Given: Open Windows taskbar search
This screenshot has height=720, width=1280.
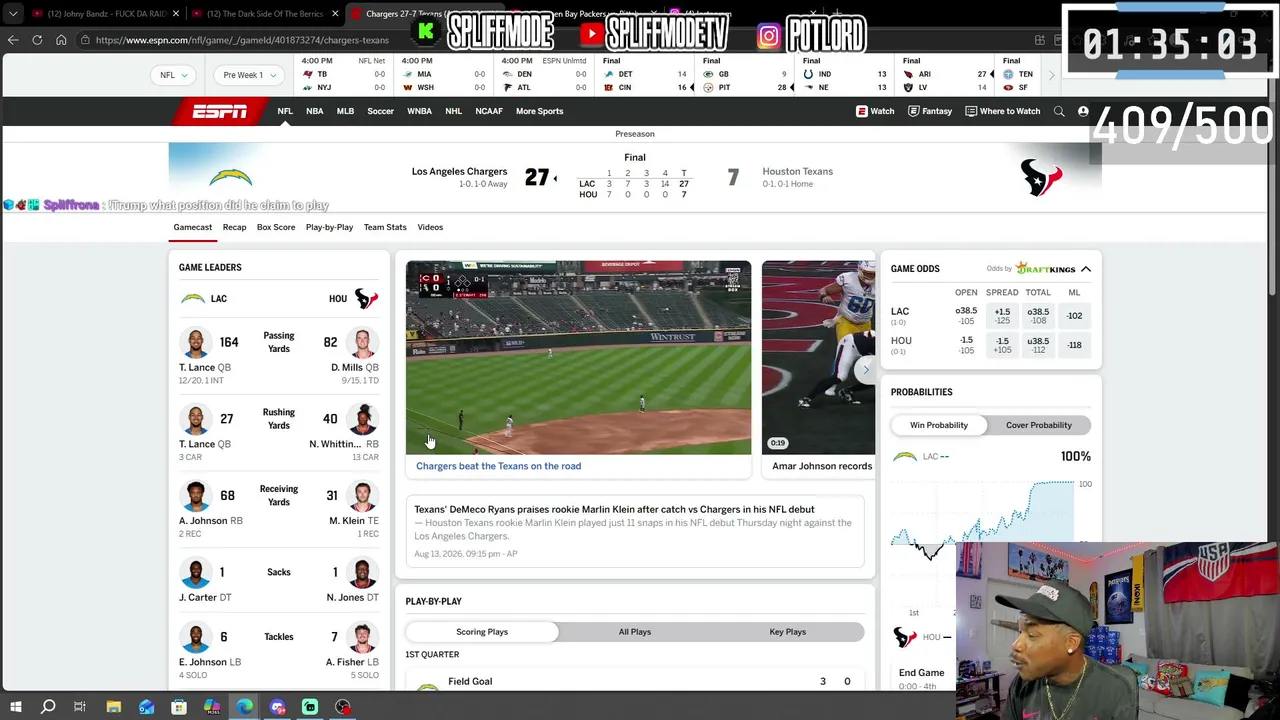Looking at the screenshot, I should [48, 707].
